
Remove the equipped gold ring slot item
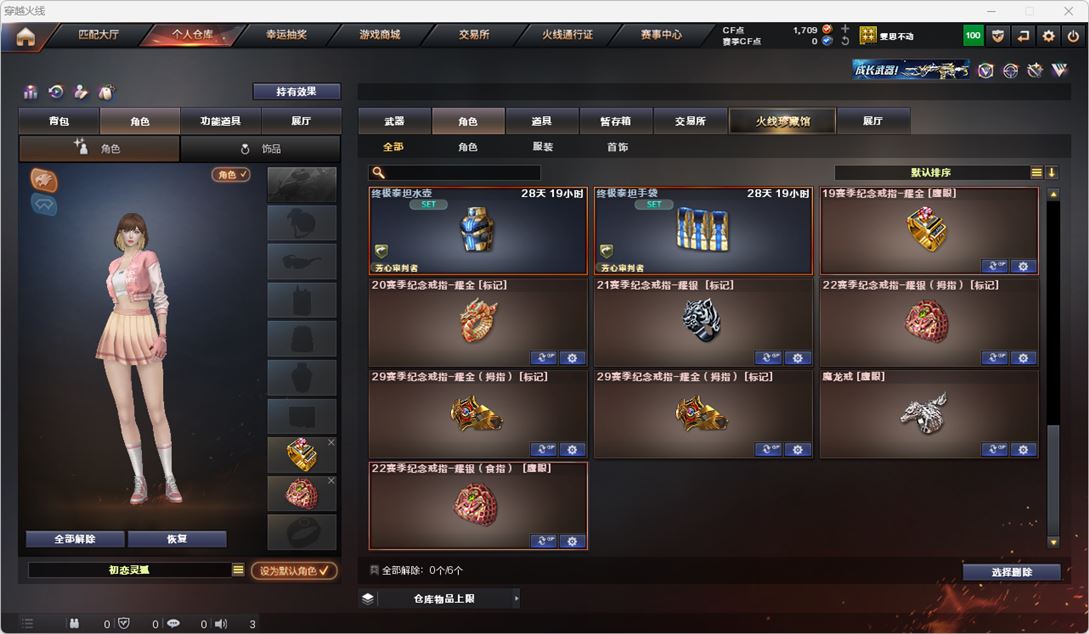(x=331, y=442)
